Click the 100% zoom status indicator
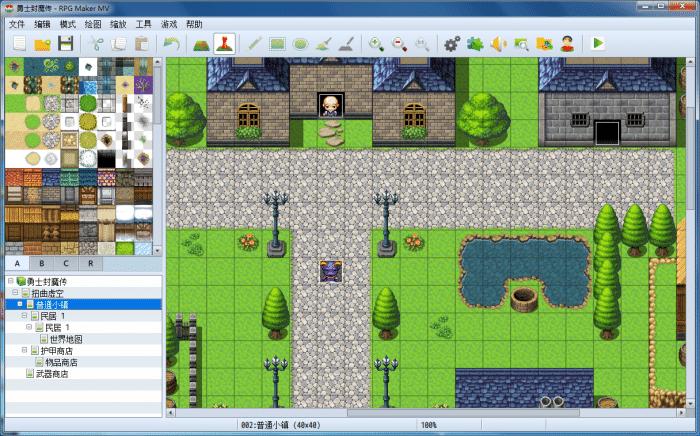Image resolution: width=700 pixels, height=436 pixels. coord(429,425)
